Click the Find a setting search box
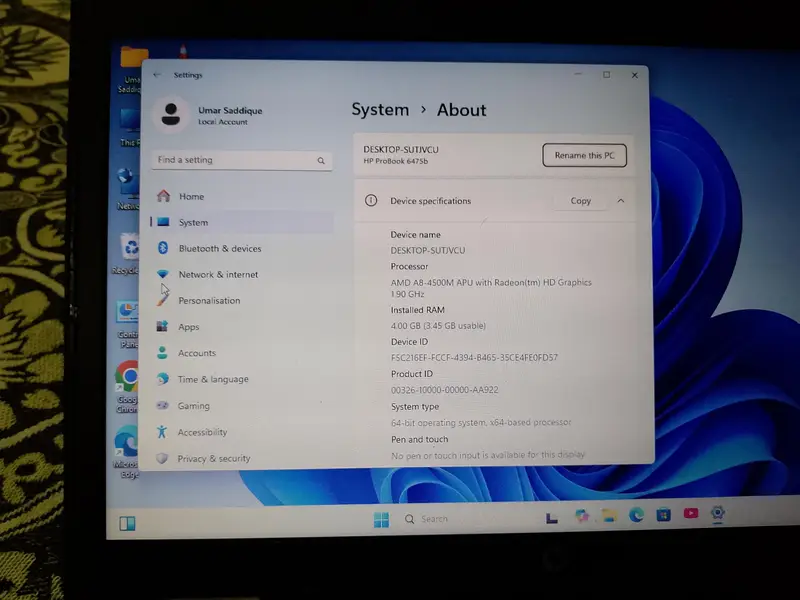800x600 pixels. click(x=235, y=160)
